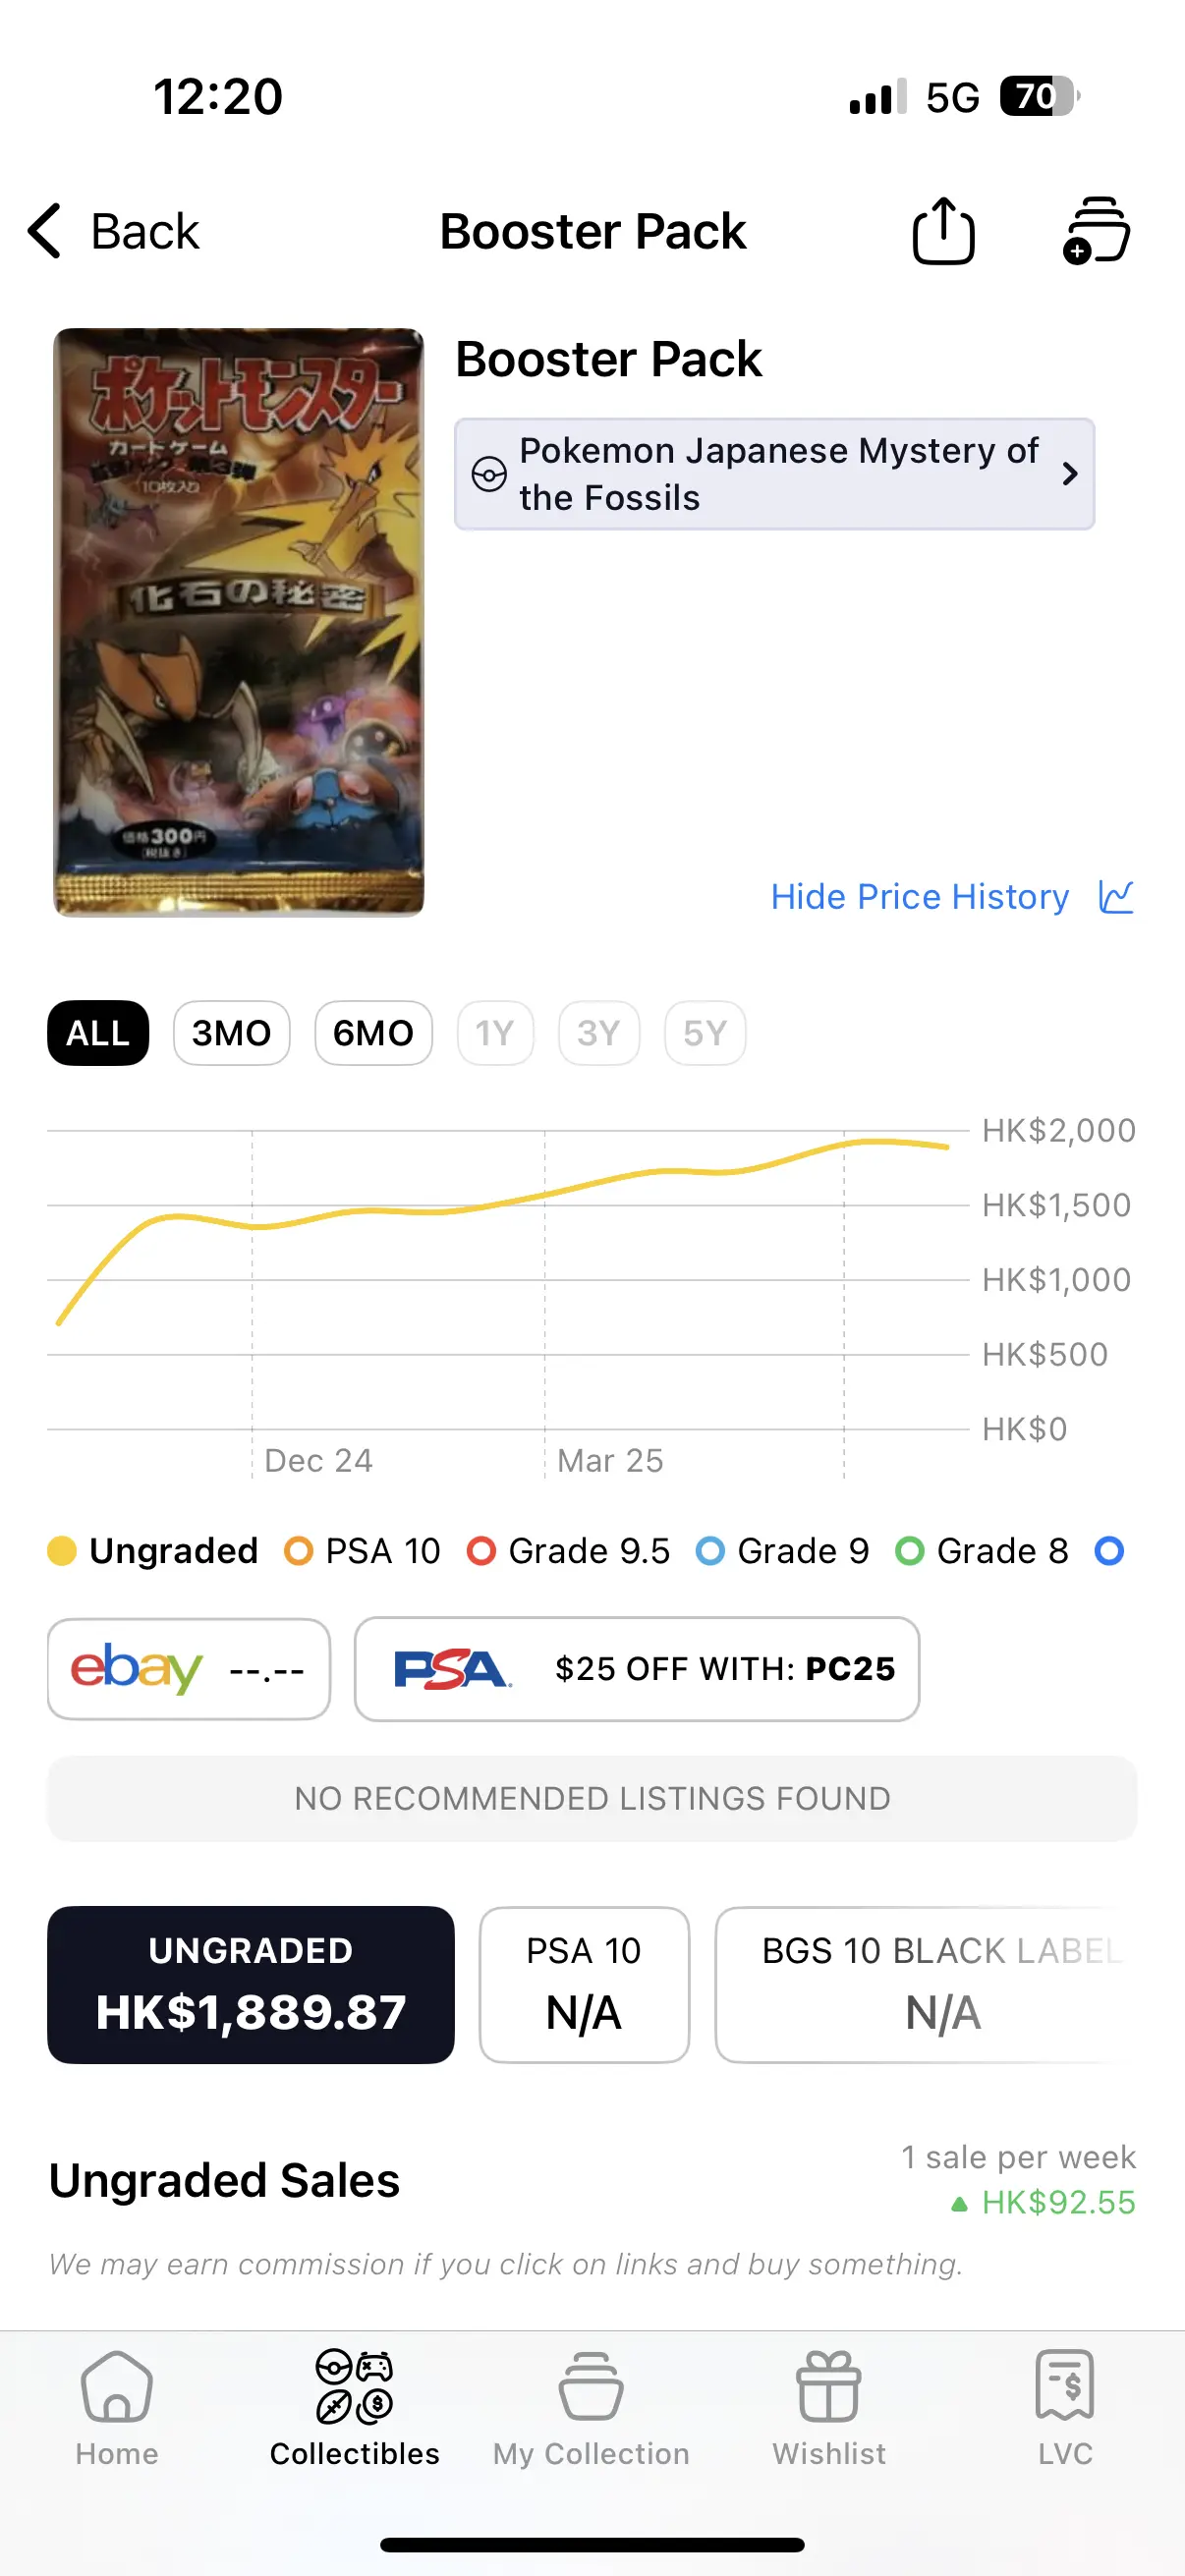Screen dimensions: 1185x2576
Task: Select the UNGRADED price card
Action: [x=251, y=1985]
